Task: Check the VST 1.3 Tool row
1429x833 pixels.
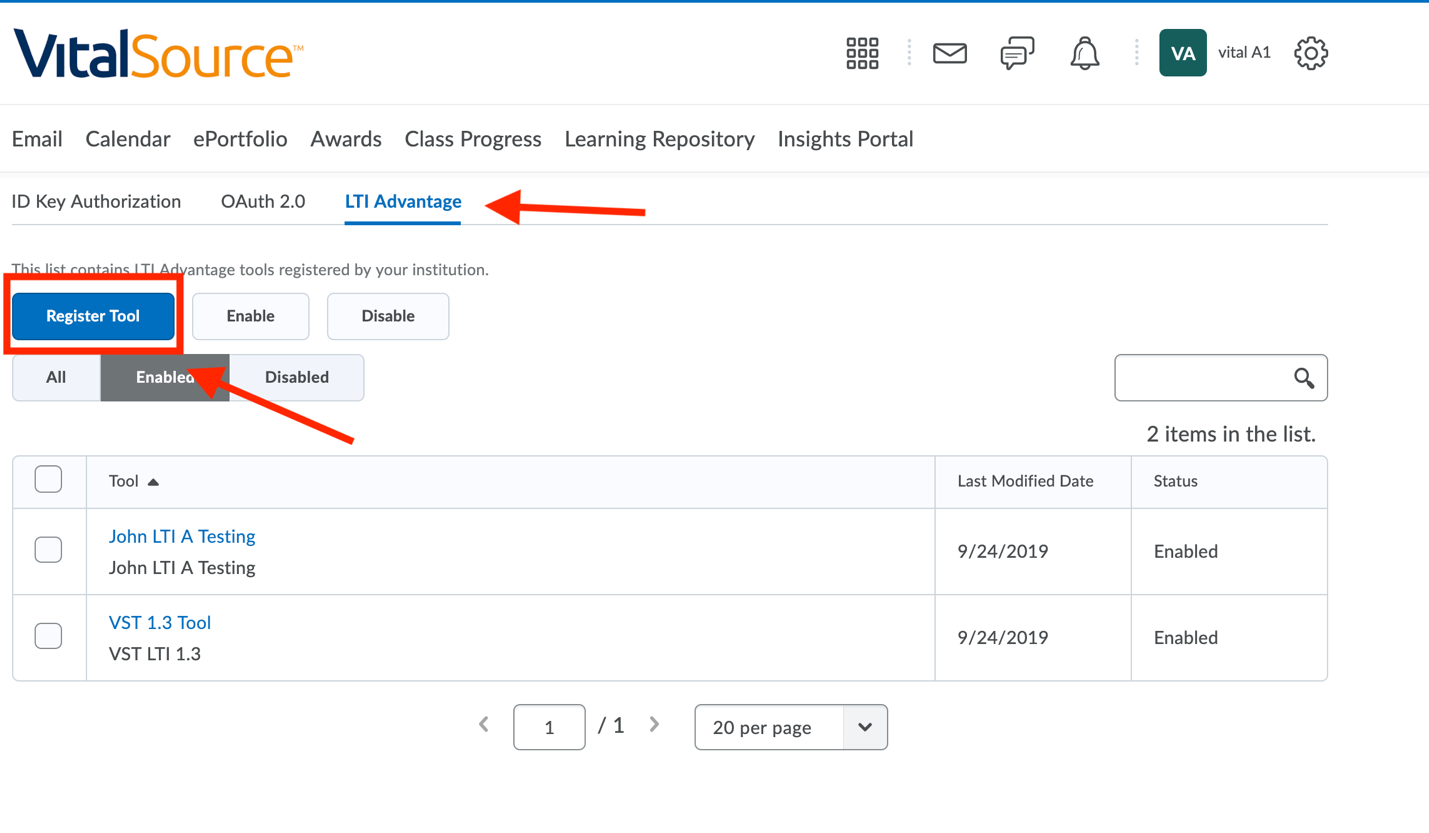Action: pos(48,635)
